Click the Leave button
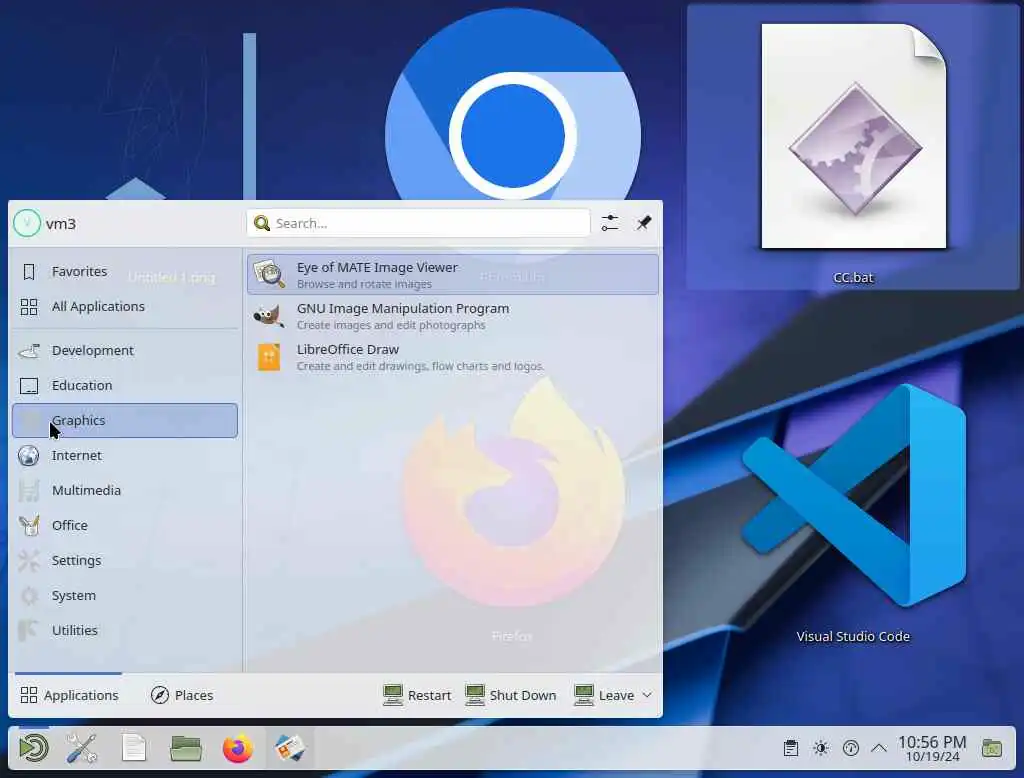The image size is (1024, 778). [604, 695]
